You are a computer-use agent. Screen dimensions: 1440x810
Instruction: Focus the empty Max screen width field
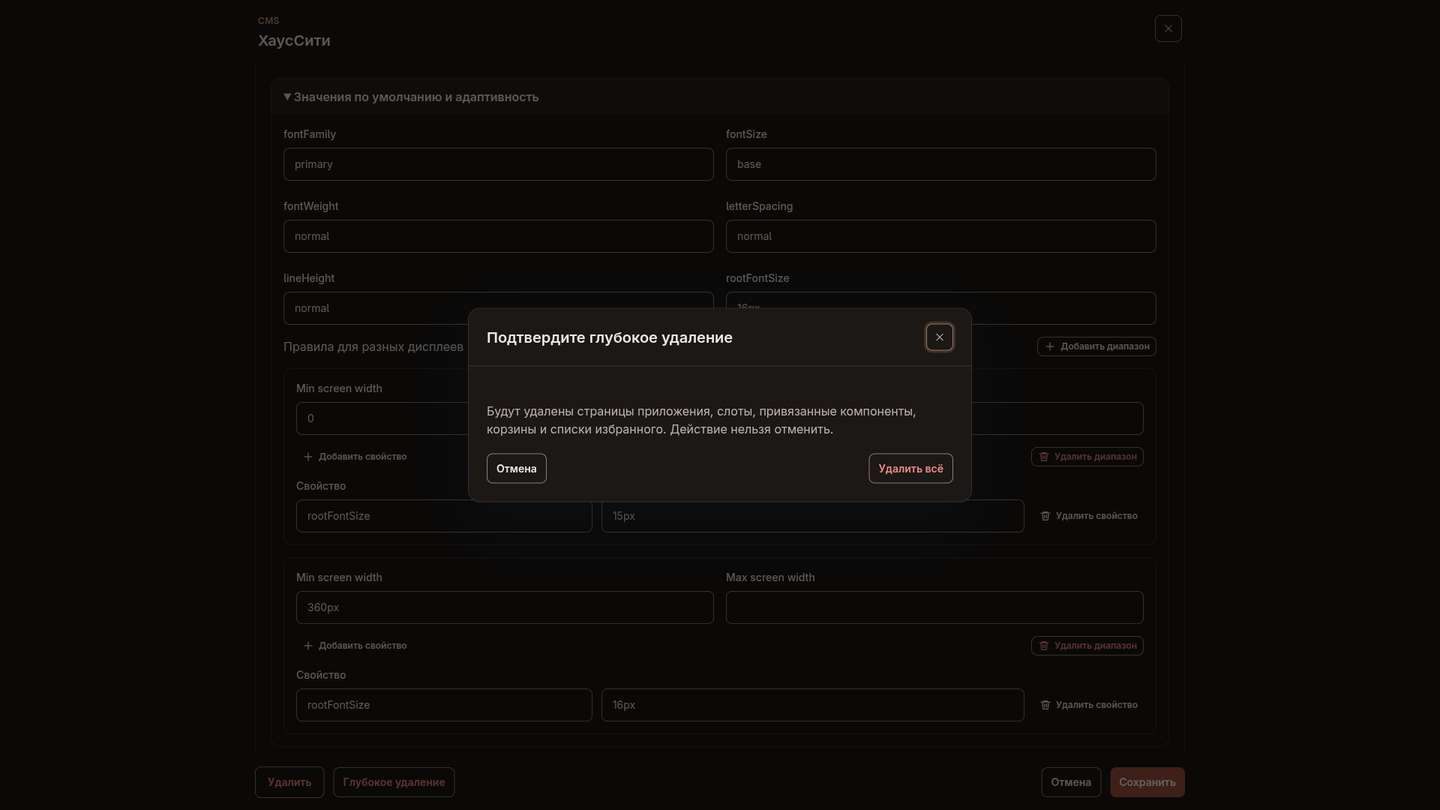tap(934, 607)
